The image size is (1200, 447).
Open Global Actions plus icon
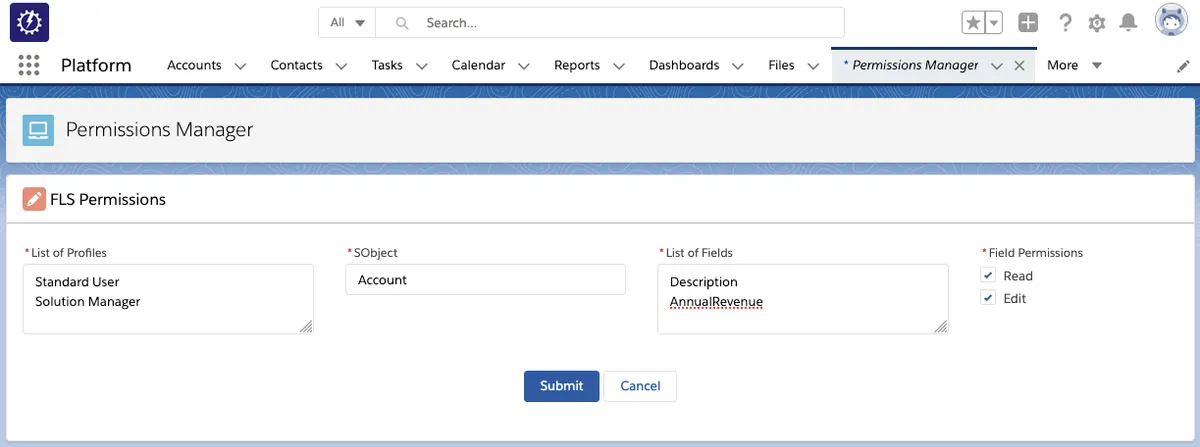pyautogui.click(x=1028, y=22)
